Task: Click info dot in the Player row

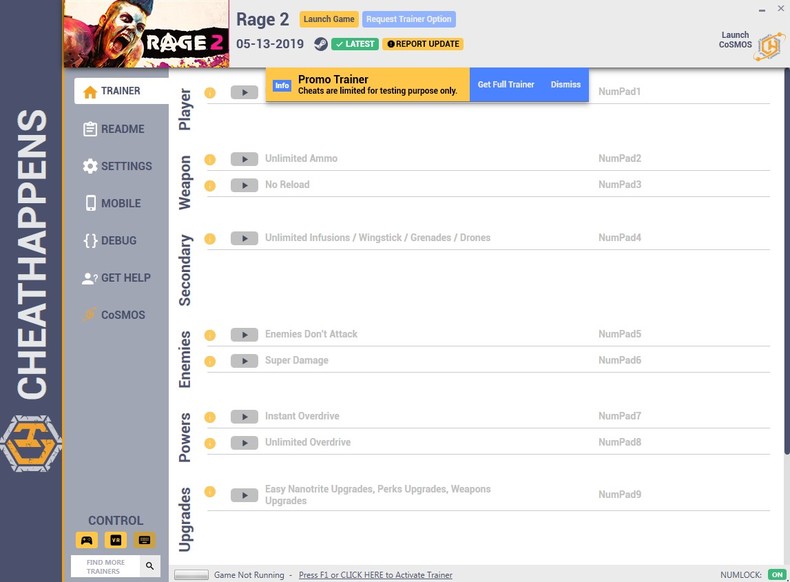Action: [x=210, y=93]
